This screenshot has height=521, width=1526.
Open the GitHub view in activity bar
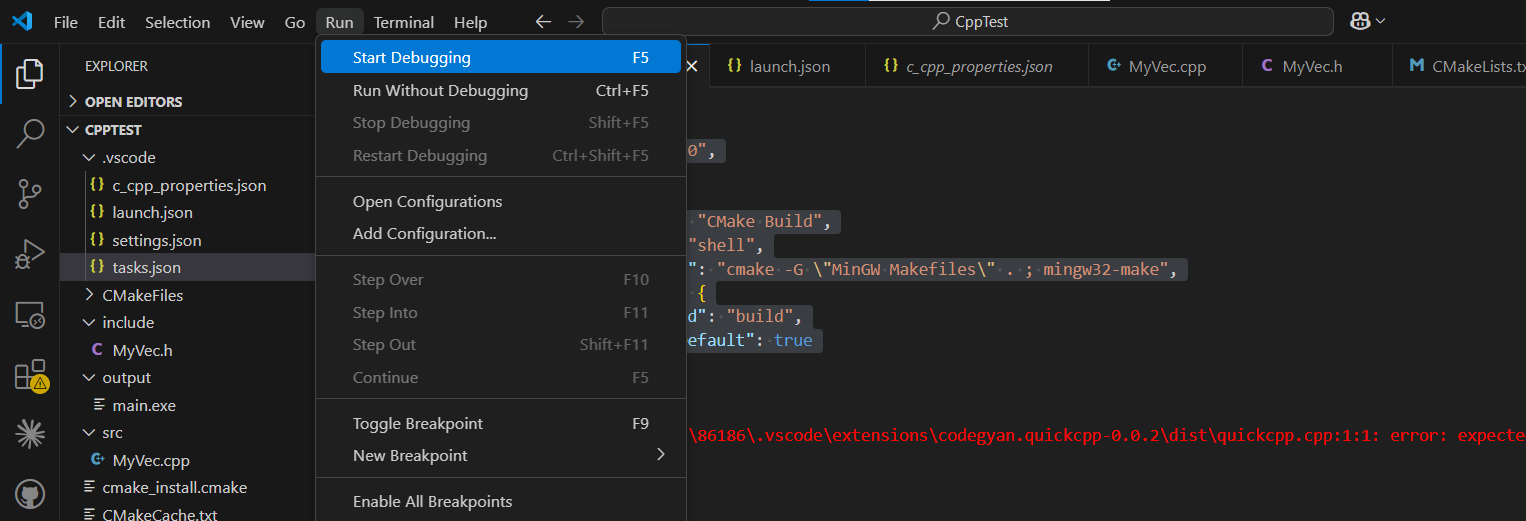coord(30,493)
